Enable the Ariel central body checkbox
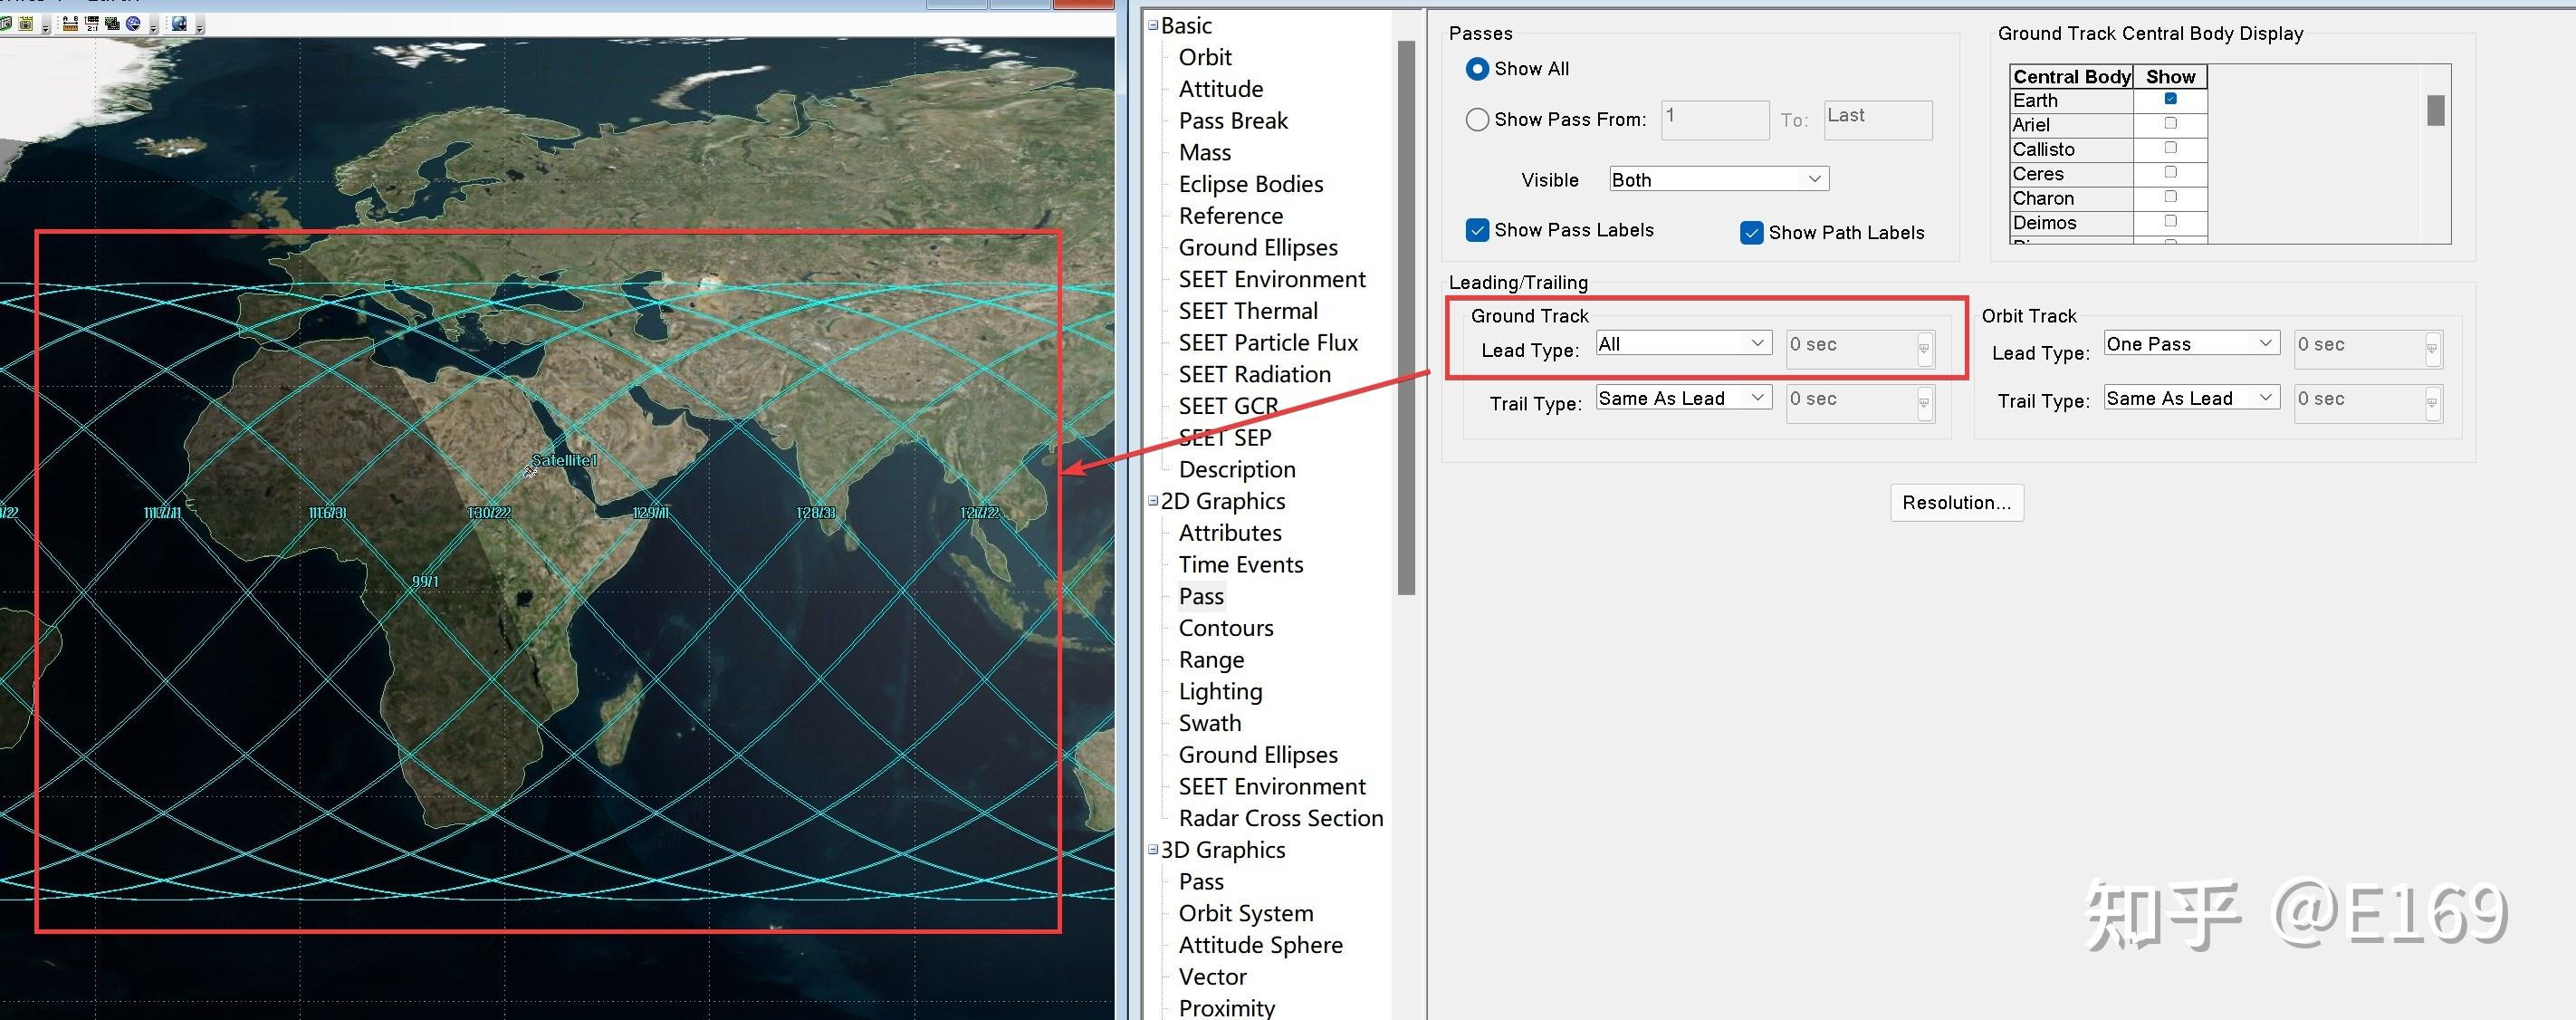 [2170, 124]
